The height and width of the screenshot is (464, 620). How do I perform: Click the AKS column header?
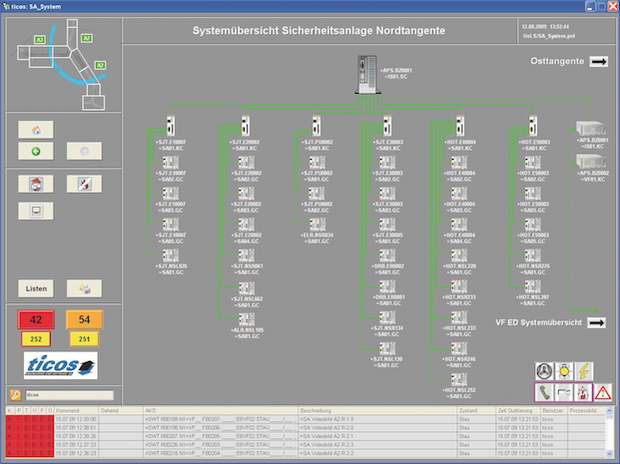click(220, 411)
